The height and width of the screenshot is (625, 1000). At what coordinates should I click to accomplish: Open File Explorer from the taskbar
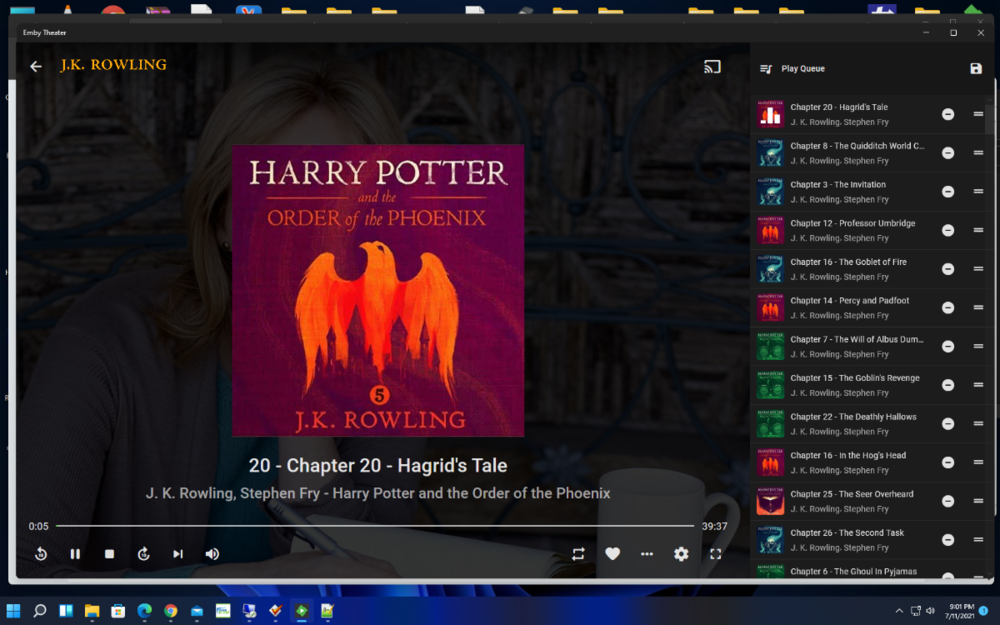click(92, 610)
